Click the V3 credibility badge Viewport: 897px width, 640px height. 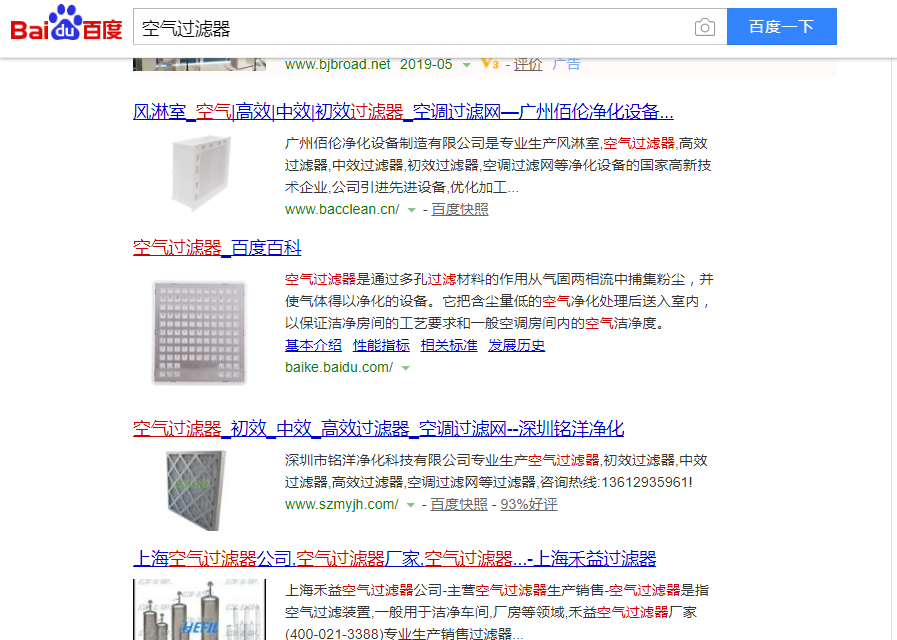(x=489, y=64)
